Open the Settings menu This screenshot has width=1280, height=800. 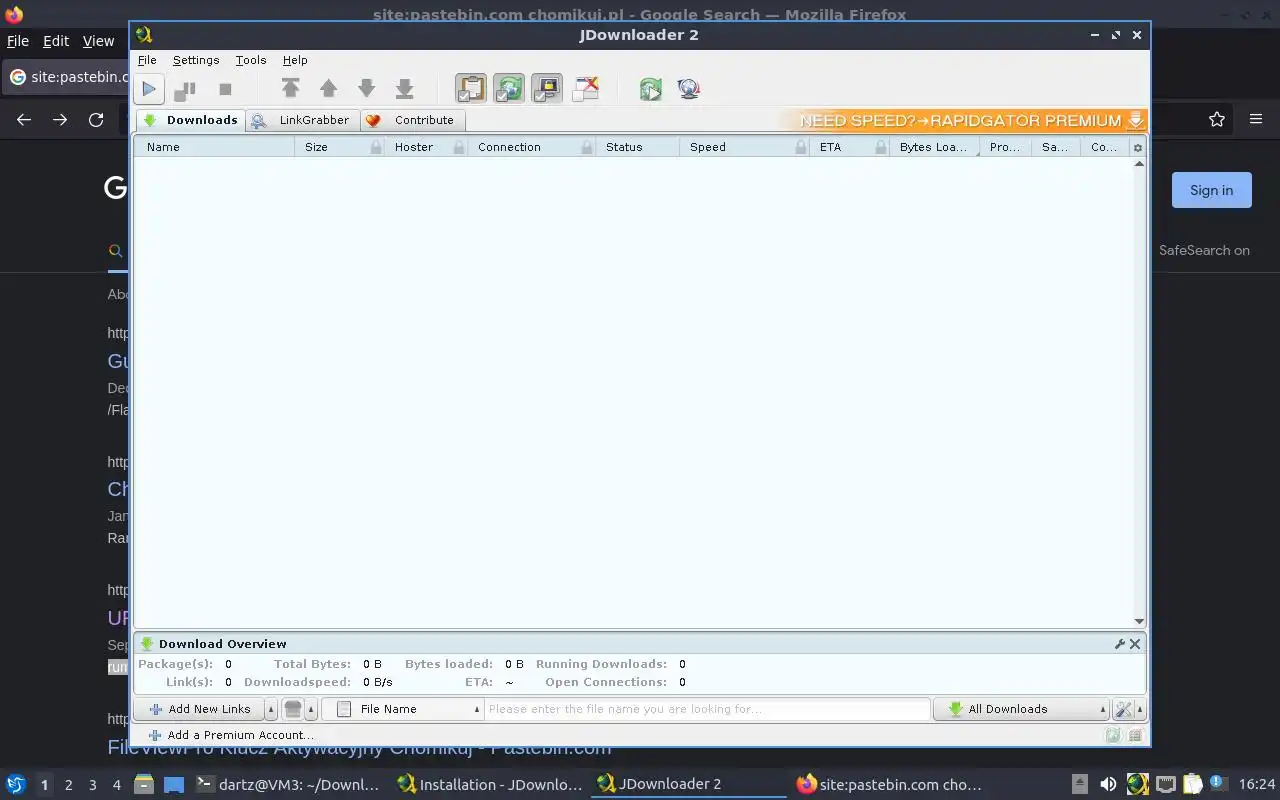[196, 60]
